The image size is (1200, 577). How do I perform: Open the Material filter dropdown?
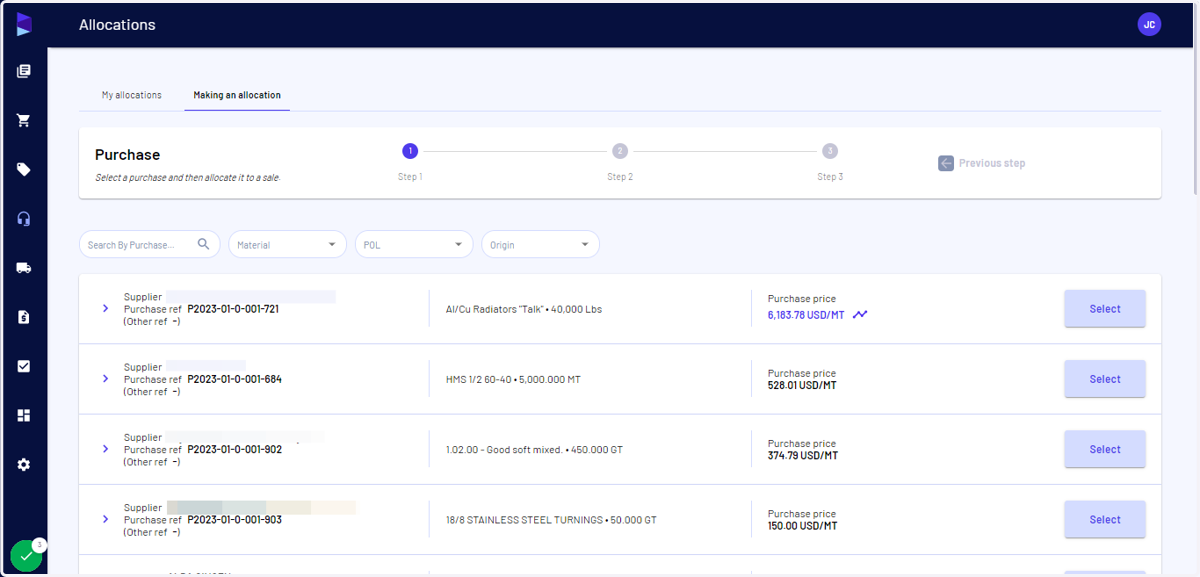[x=287, y=244]
